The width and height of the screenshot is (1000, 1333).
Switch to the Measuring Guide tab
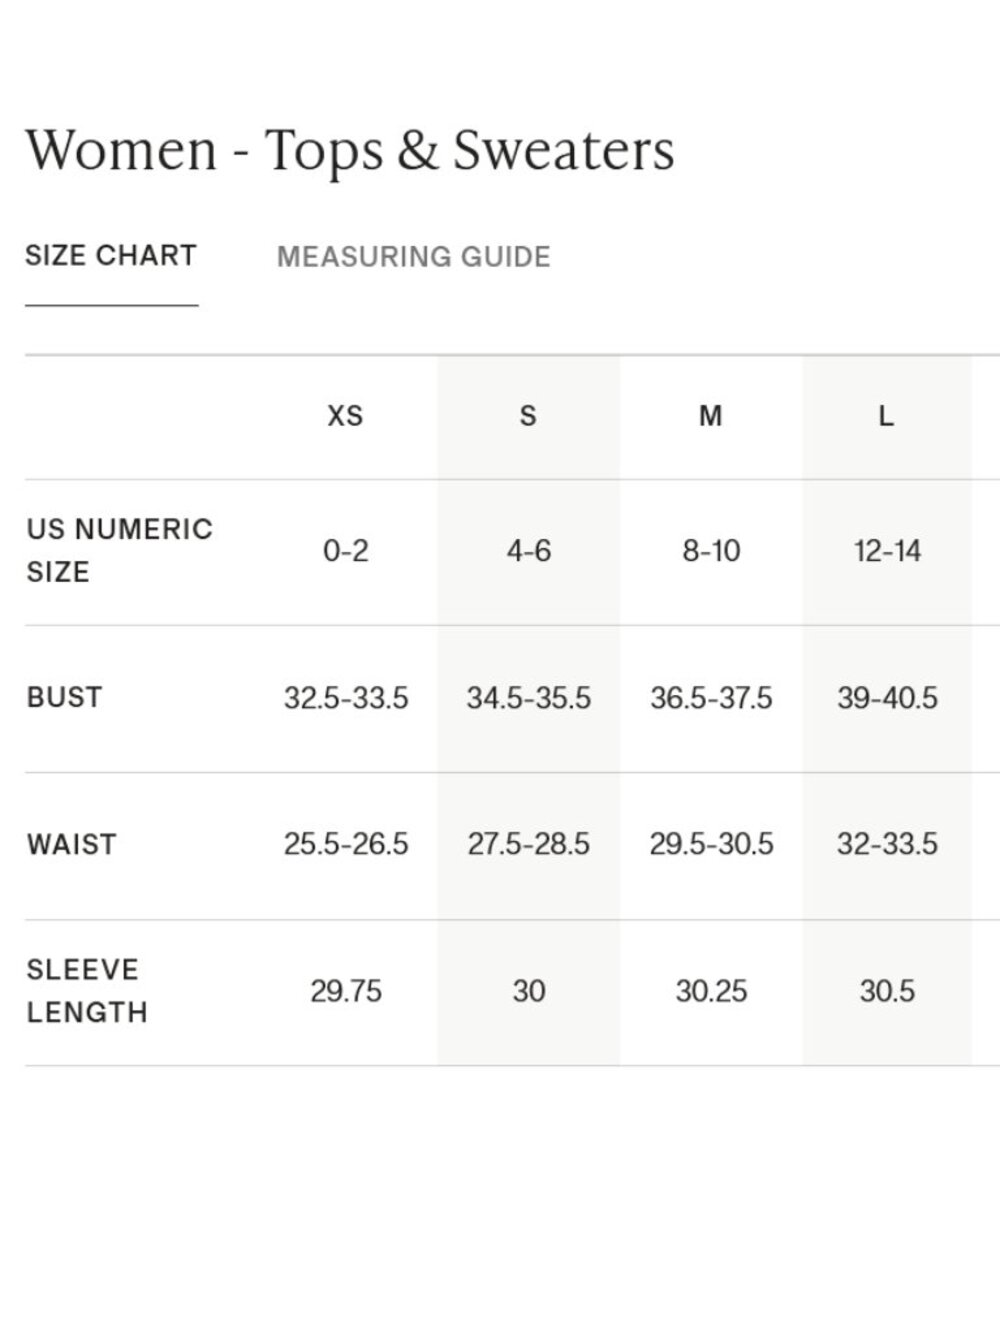[413, 257]
